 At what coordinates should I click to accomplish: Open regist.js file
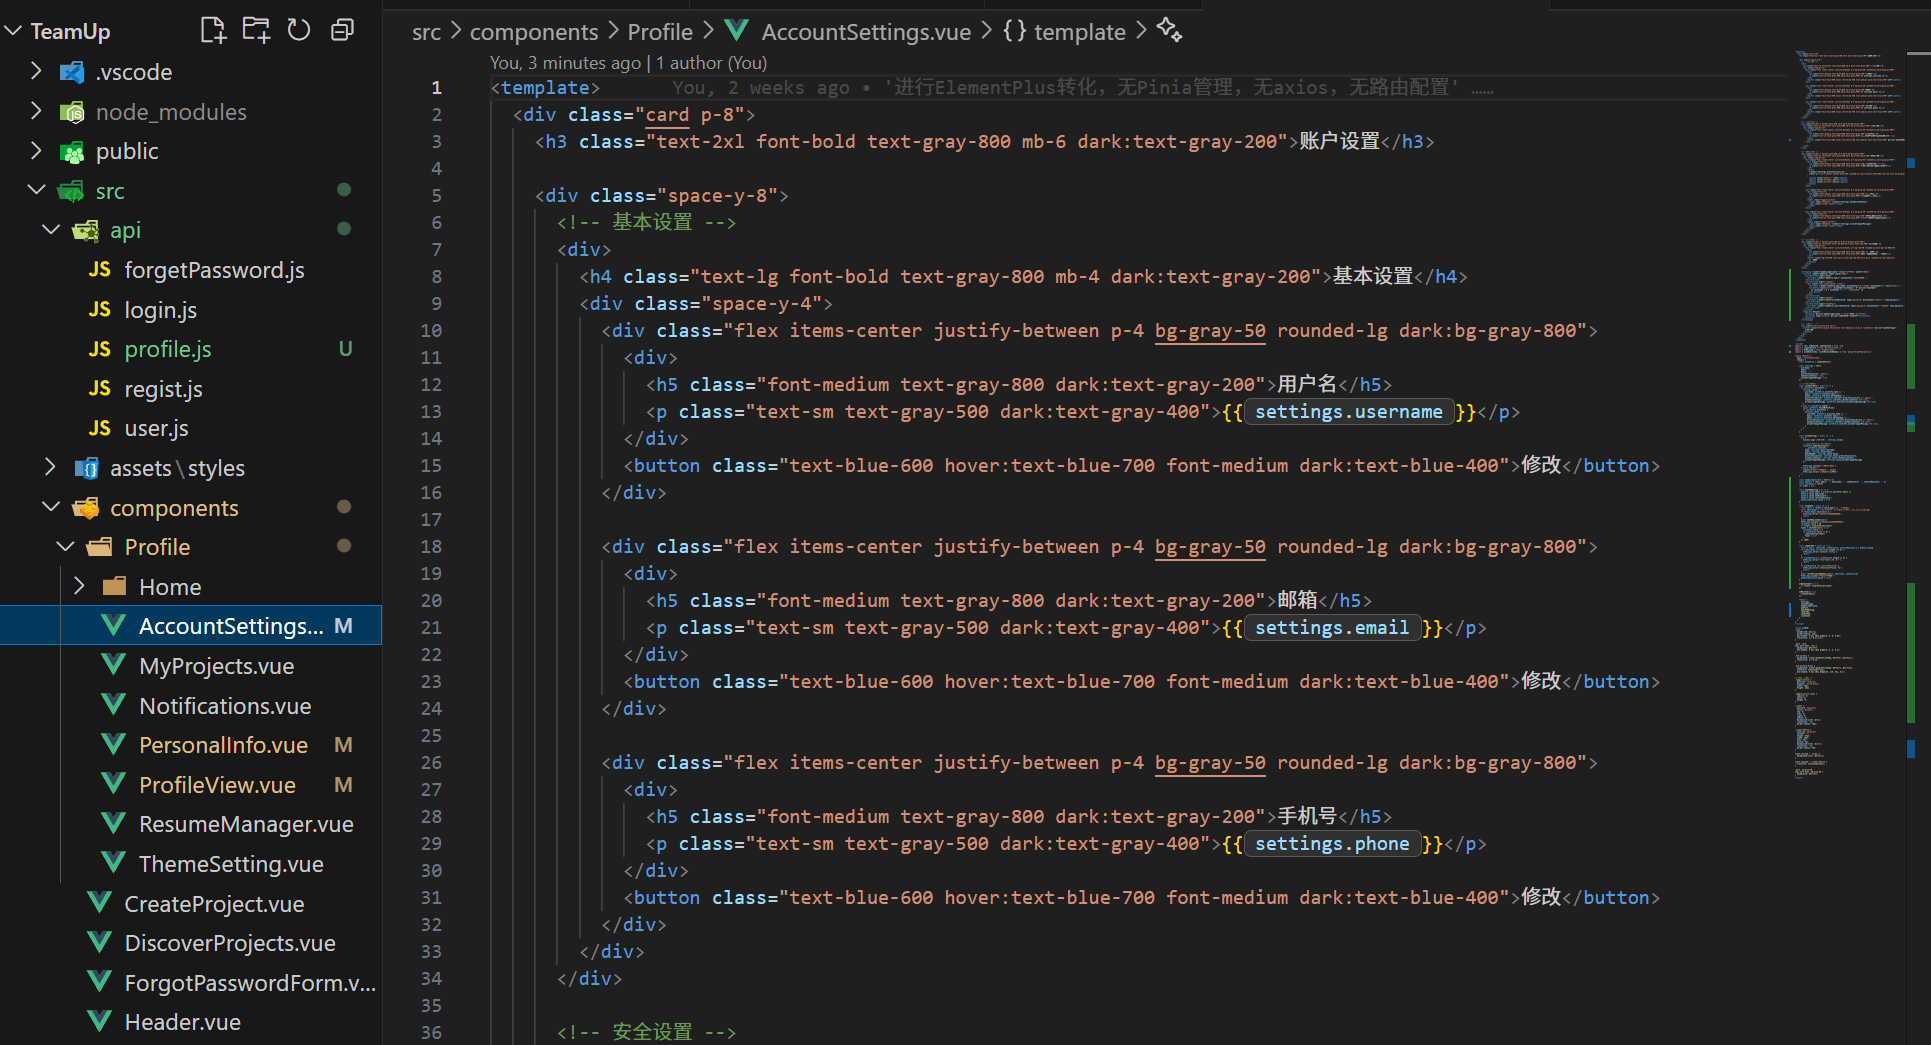coord(163,389)
